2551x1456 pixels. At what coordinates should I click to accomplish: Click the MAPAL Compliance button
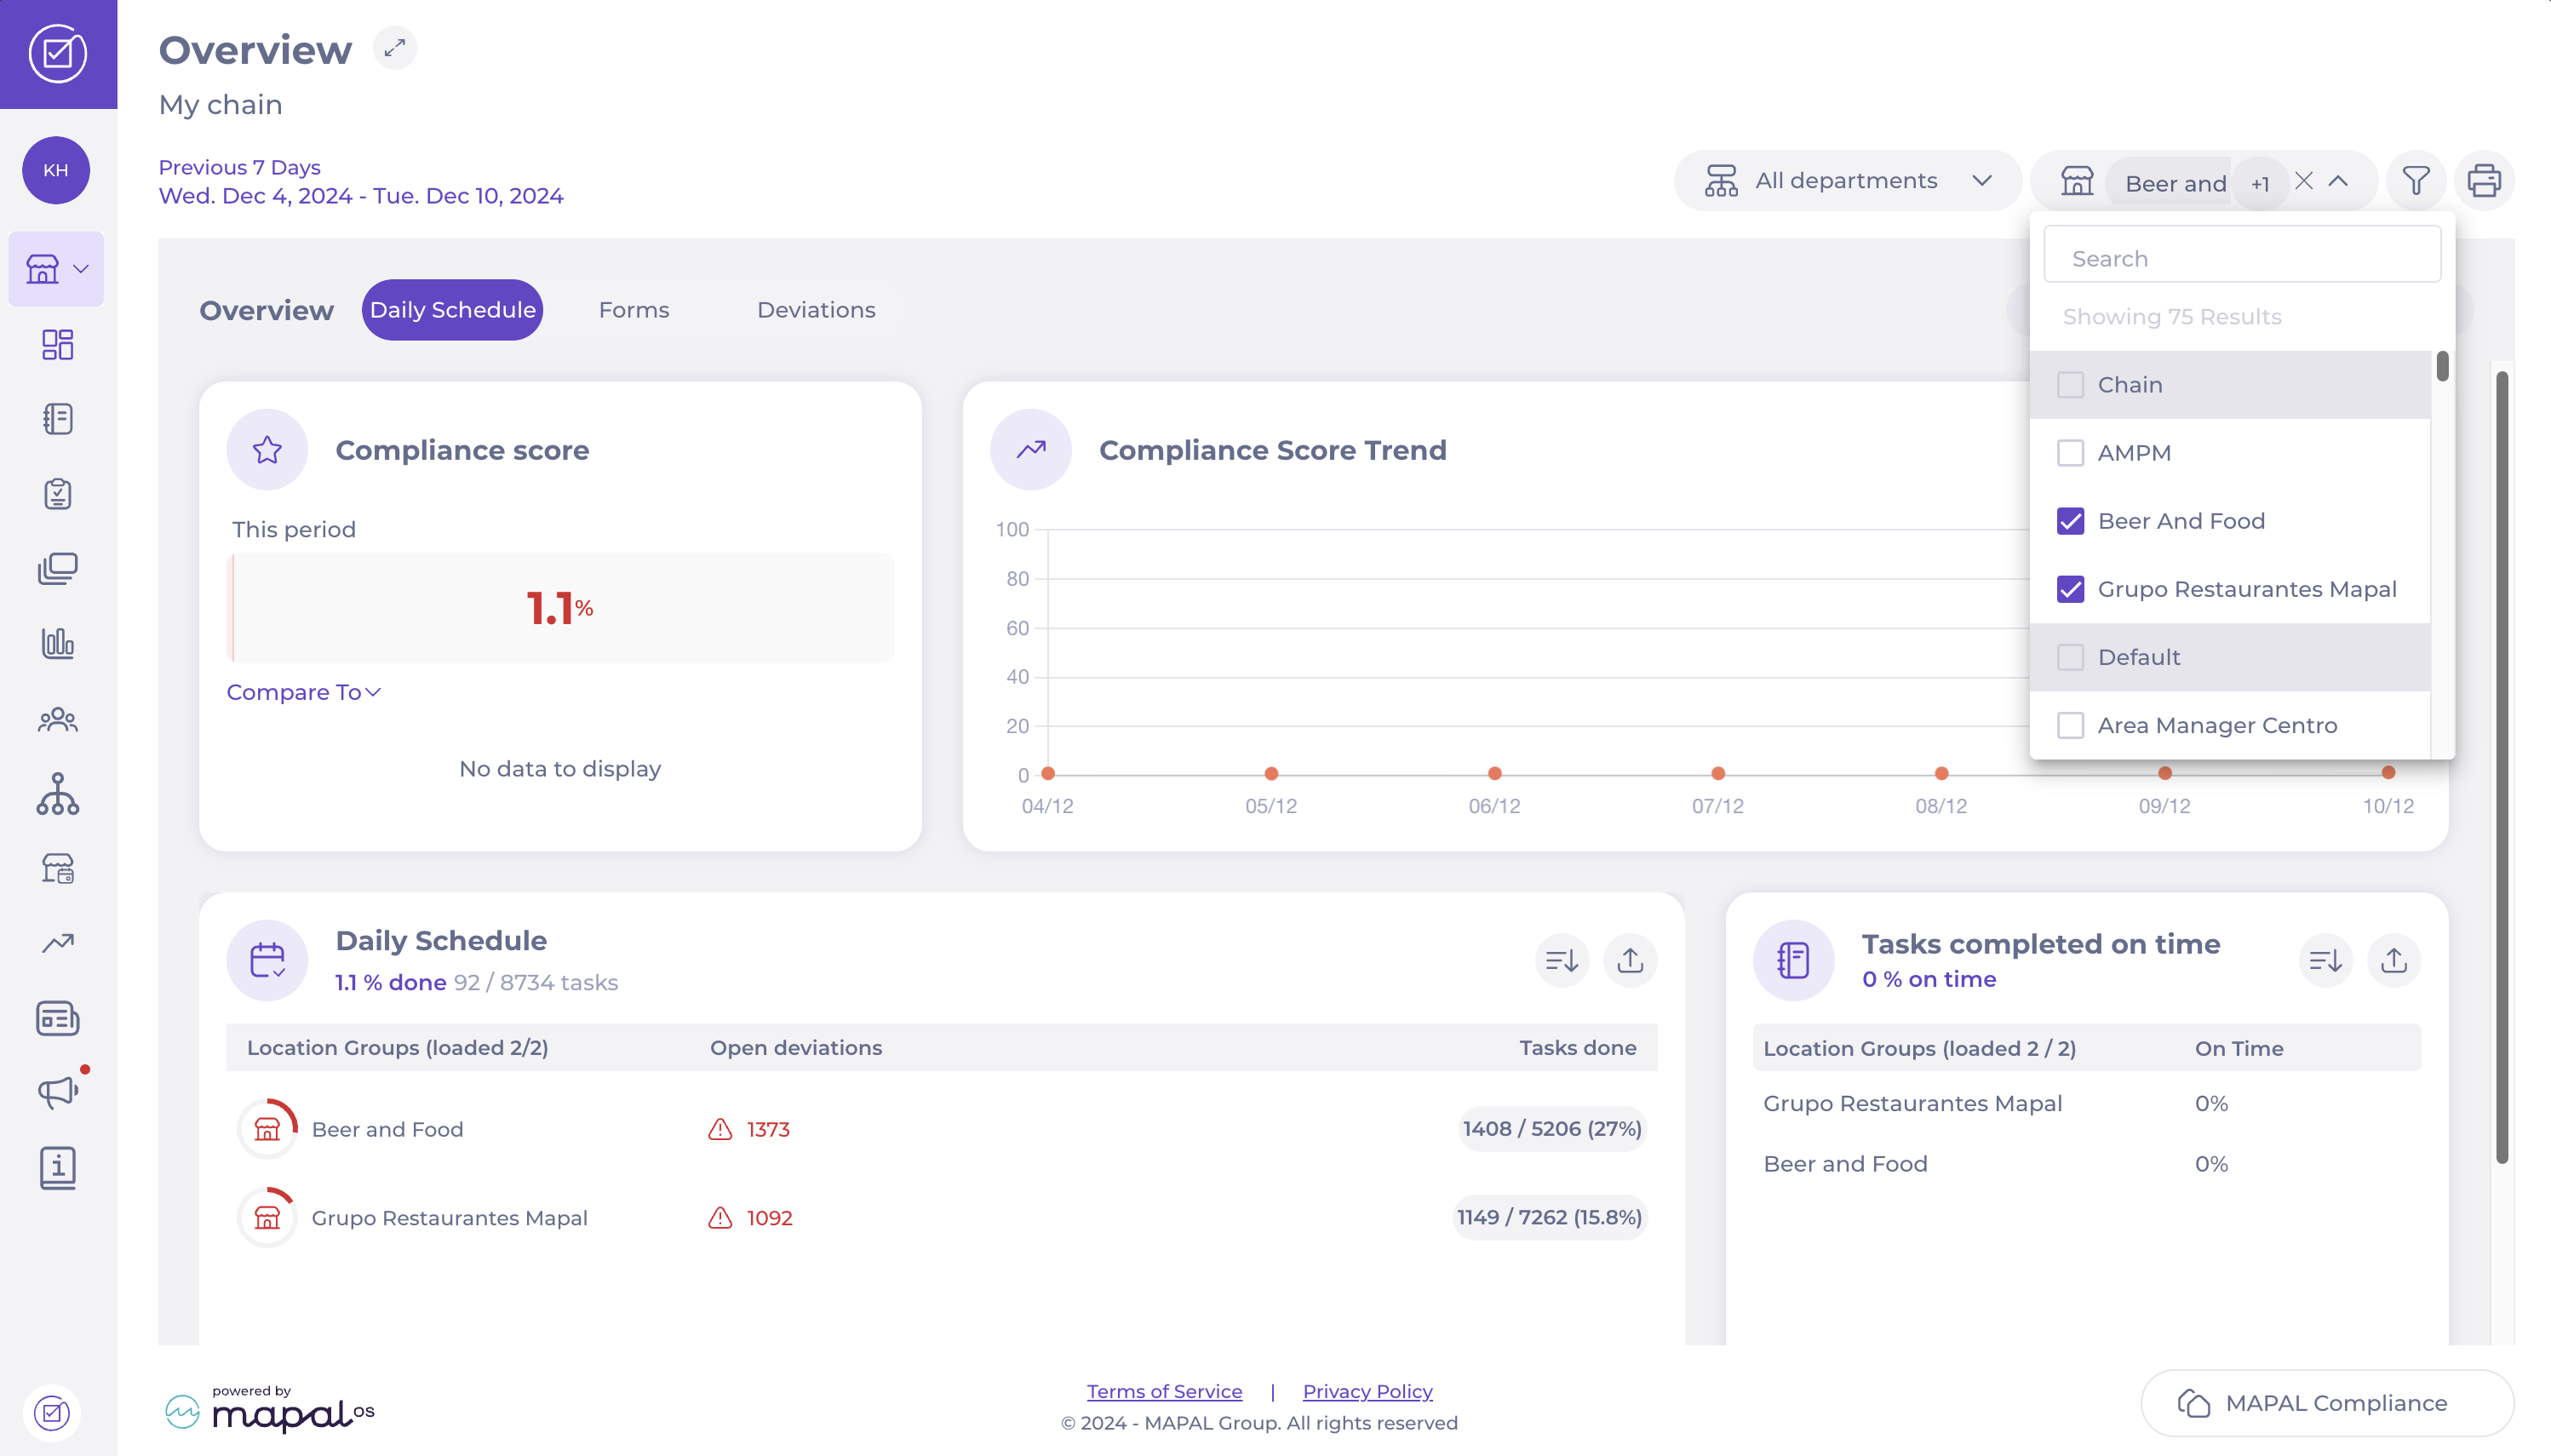click(2326, 1403)
